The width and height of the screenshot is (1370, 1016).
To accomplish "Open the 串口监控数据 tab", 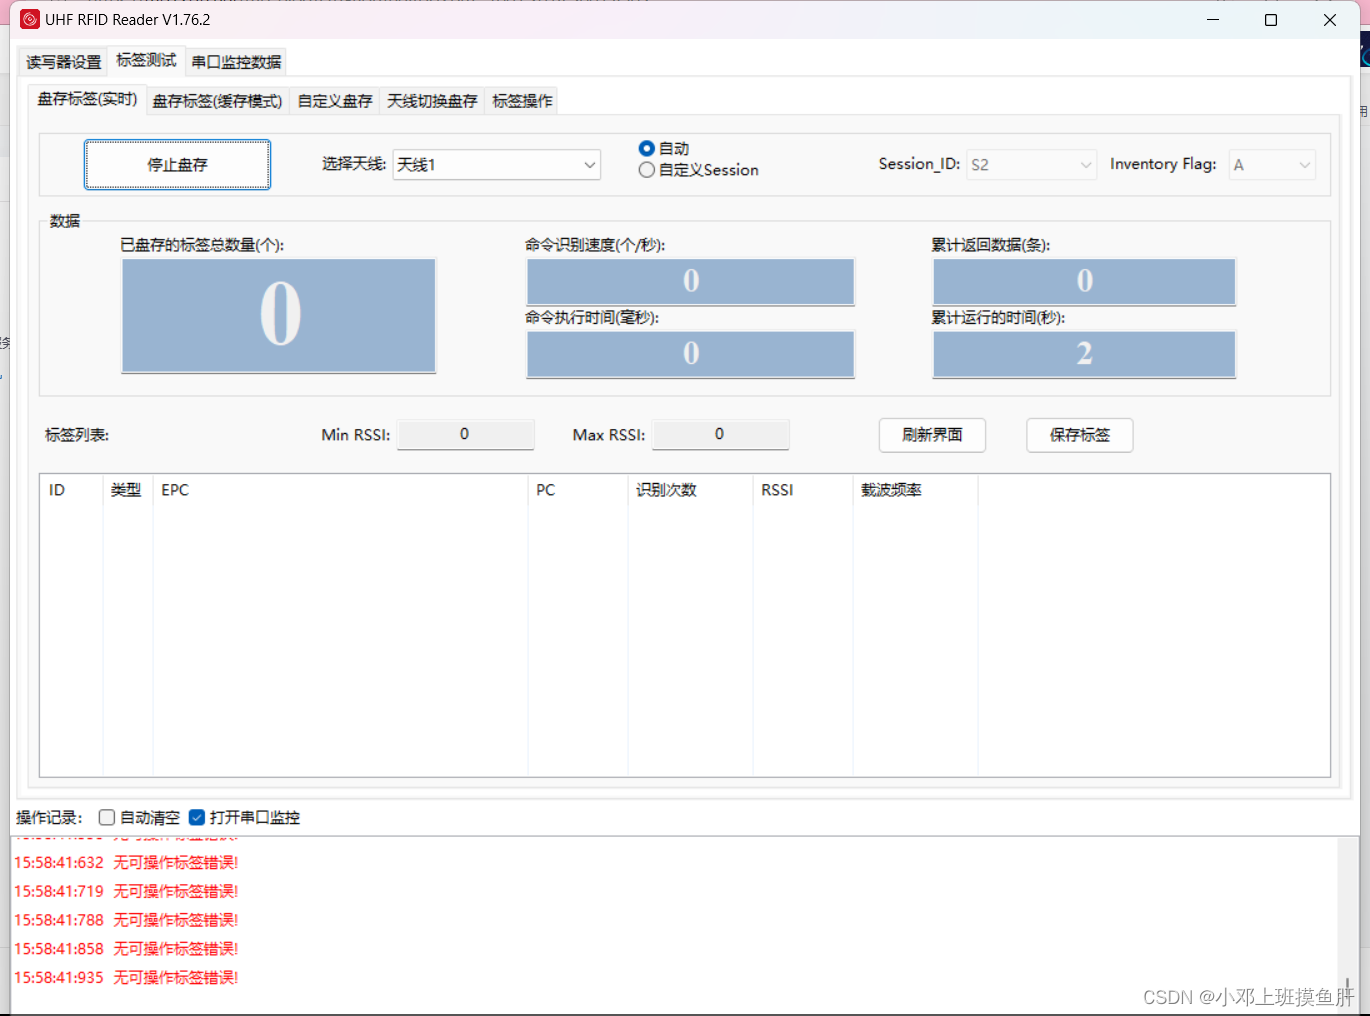I will coord(236,62).
